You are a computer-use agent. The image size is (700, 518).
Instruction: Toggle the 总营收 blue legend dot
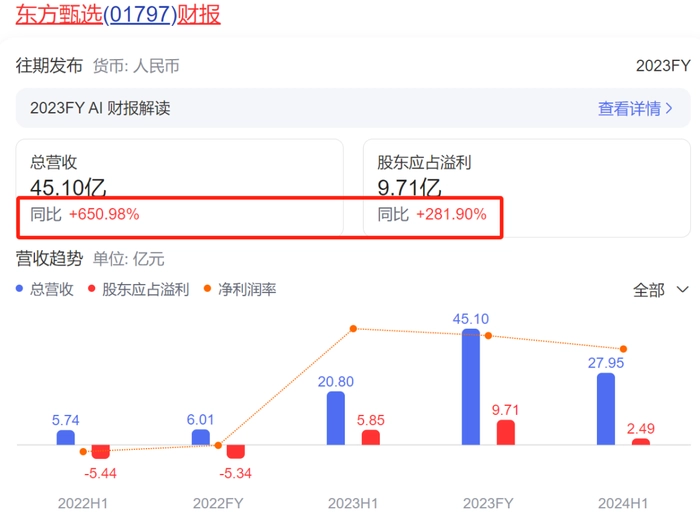click(21, 290)
